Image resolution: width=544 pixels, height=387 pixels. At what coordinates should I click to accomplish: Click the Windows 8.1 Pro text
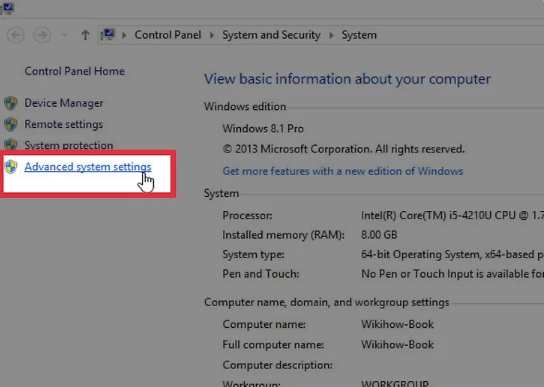tap(263, 129)
